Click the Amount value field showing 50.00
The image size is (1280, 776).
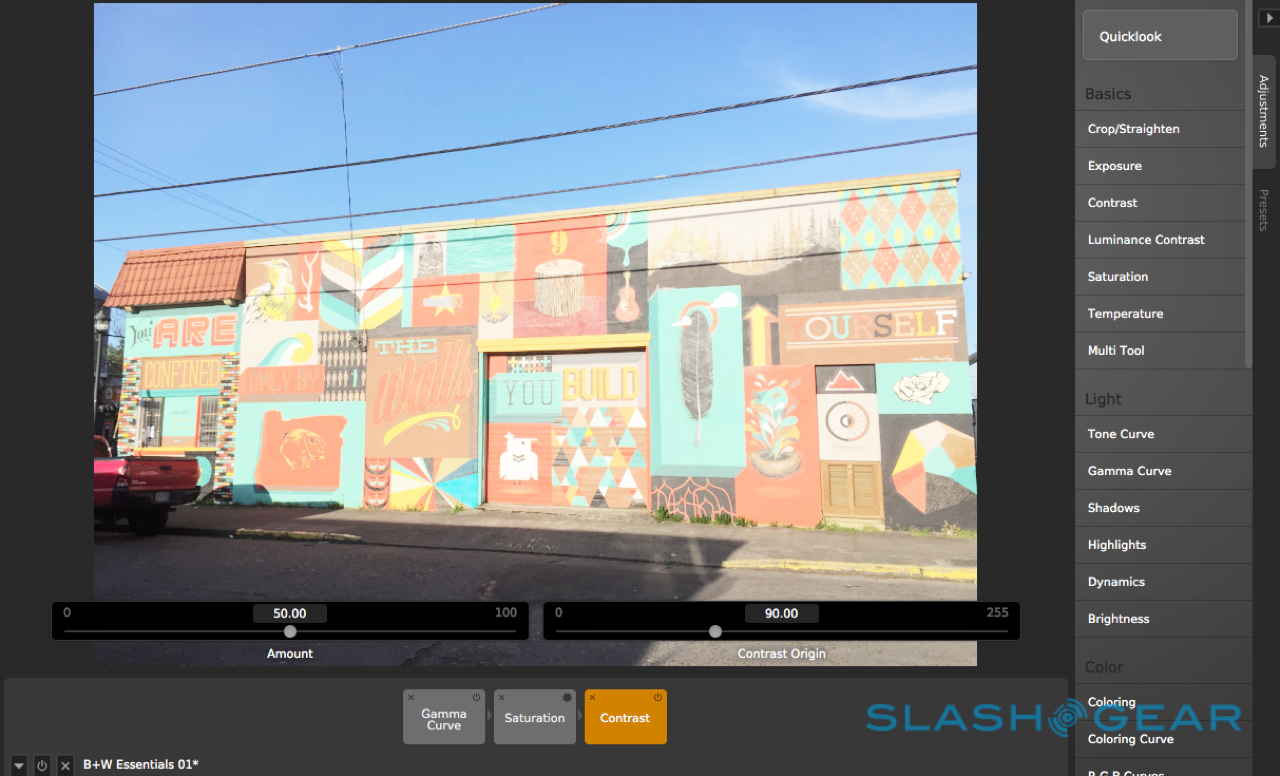click(x=290, y=614)
